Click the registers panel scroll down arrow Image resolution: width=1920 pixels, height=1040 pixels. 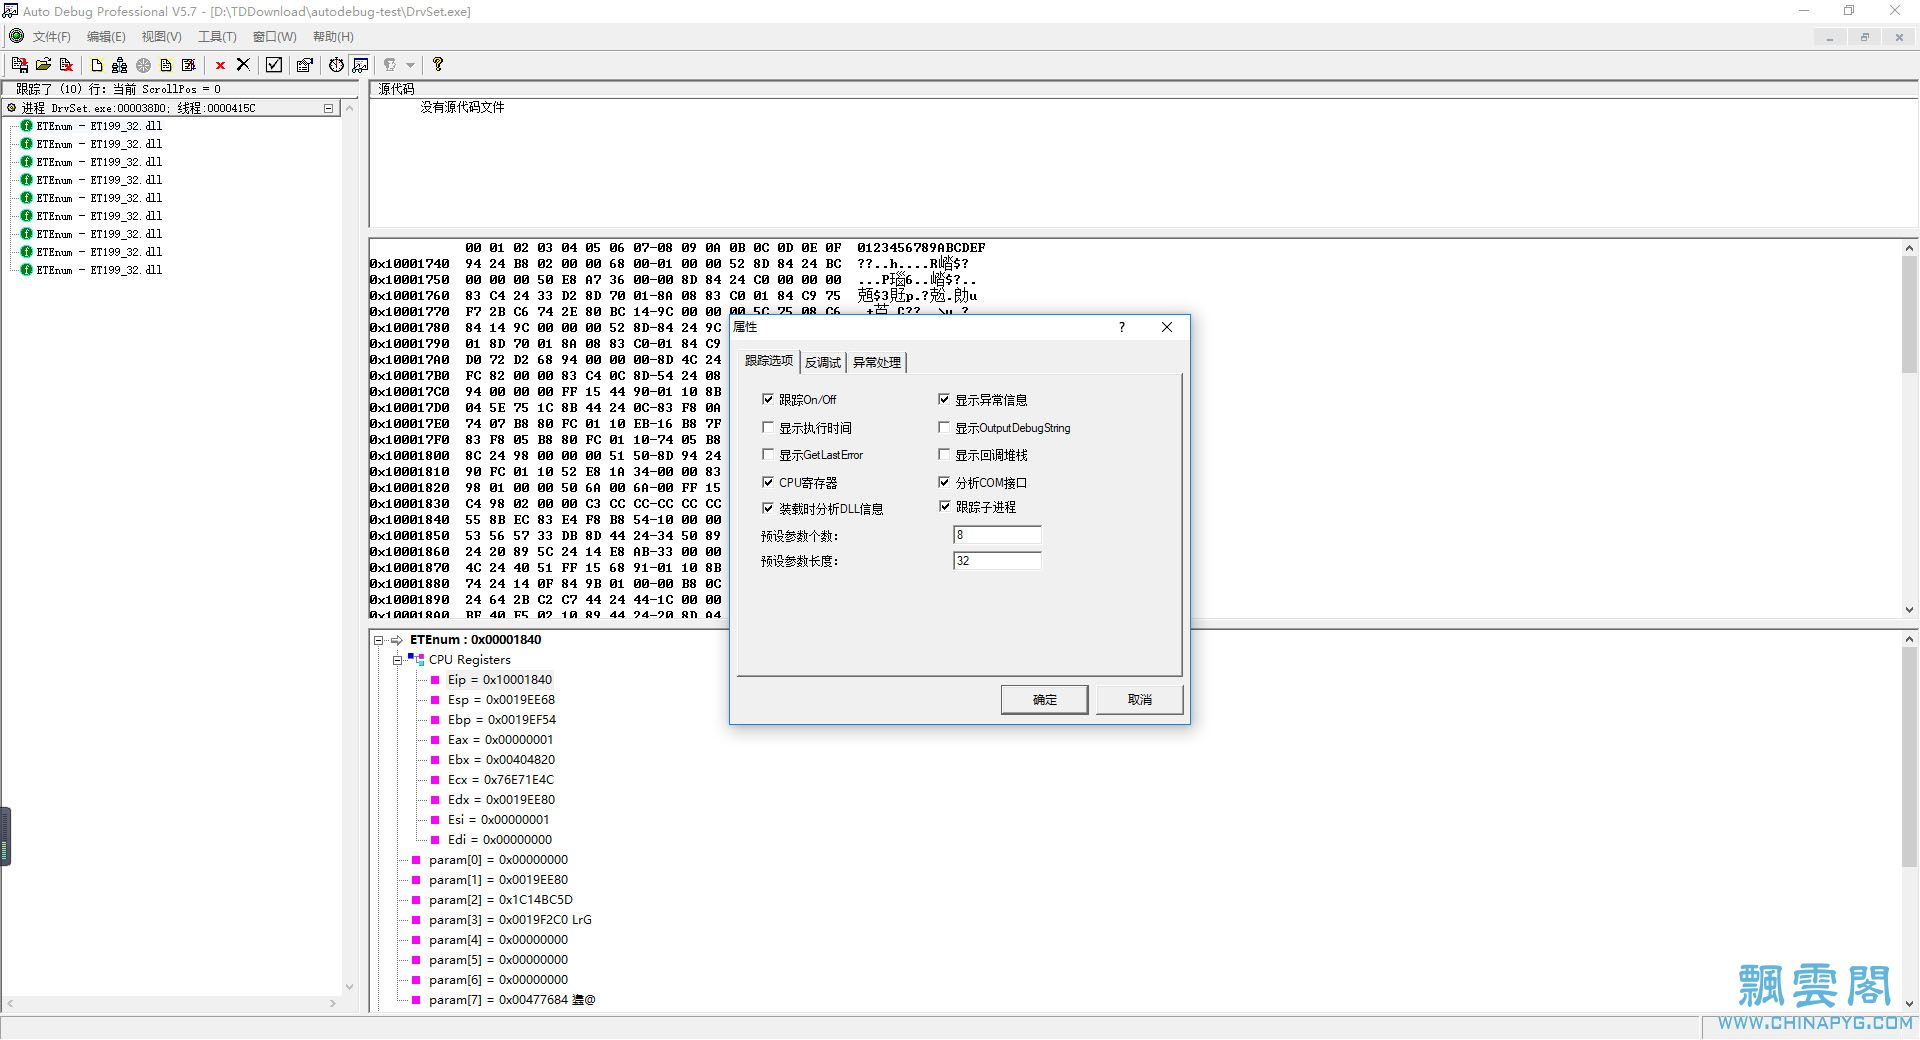point(1909,1004)
